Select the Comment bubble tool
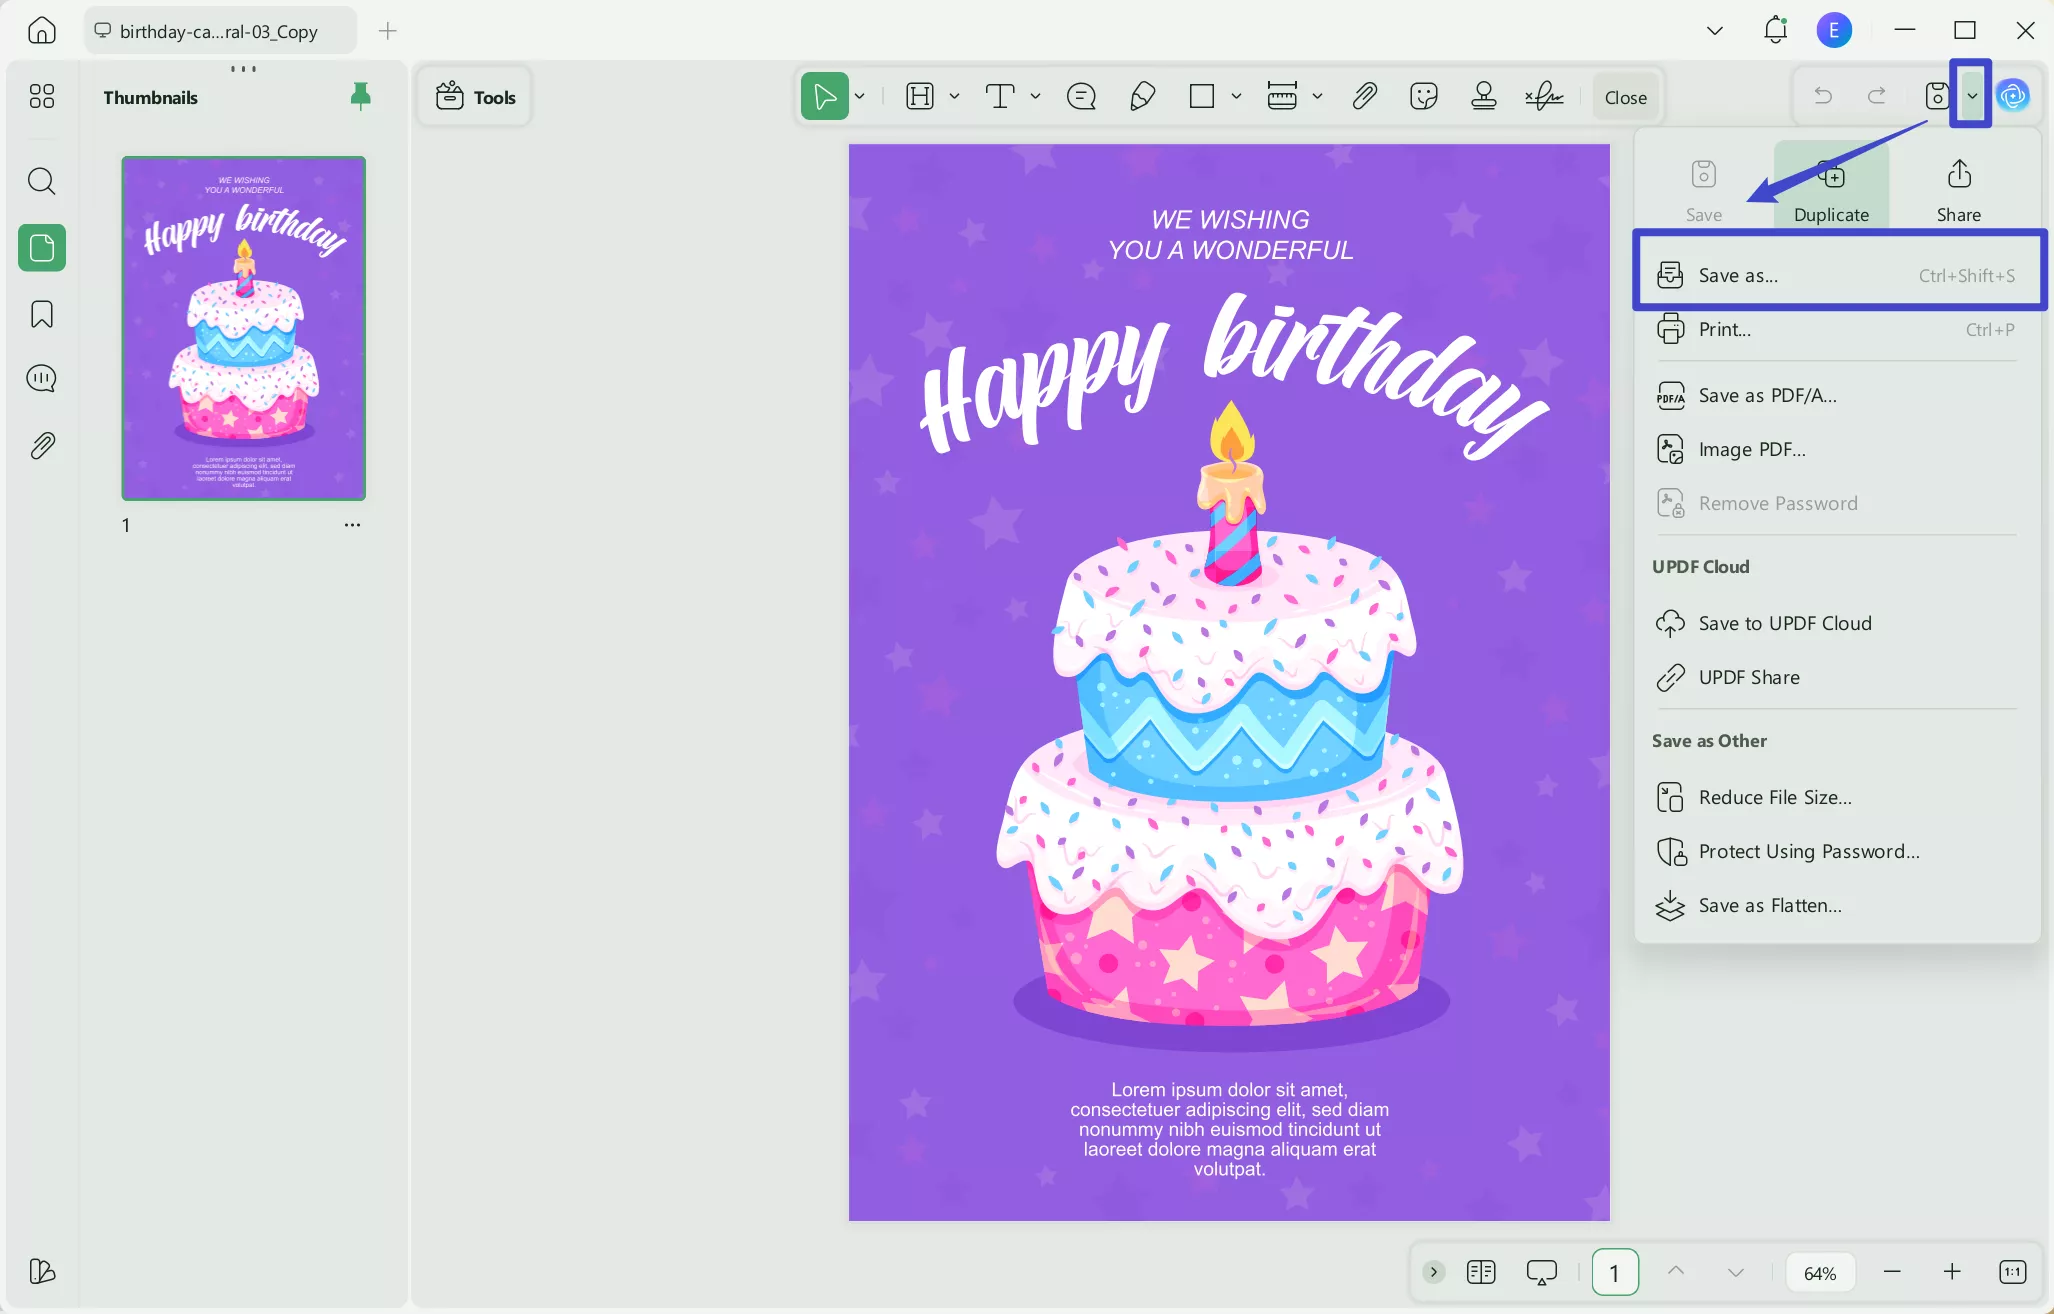This screenshot has height=1314, width=2054. point(1081,96)
